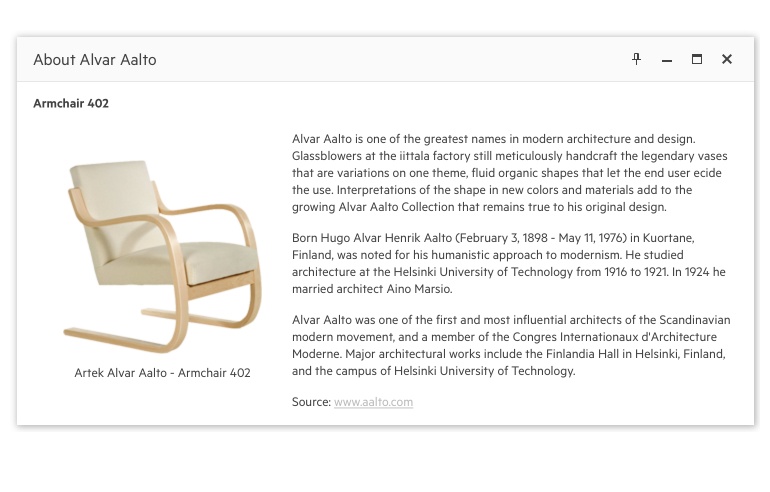Select the bold "Armchair 402" heading

pos(71,103)
